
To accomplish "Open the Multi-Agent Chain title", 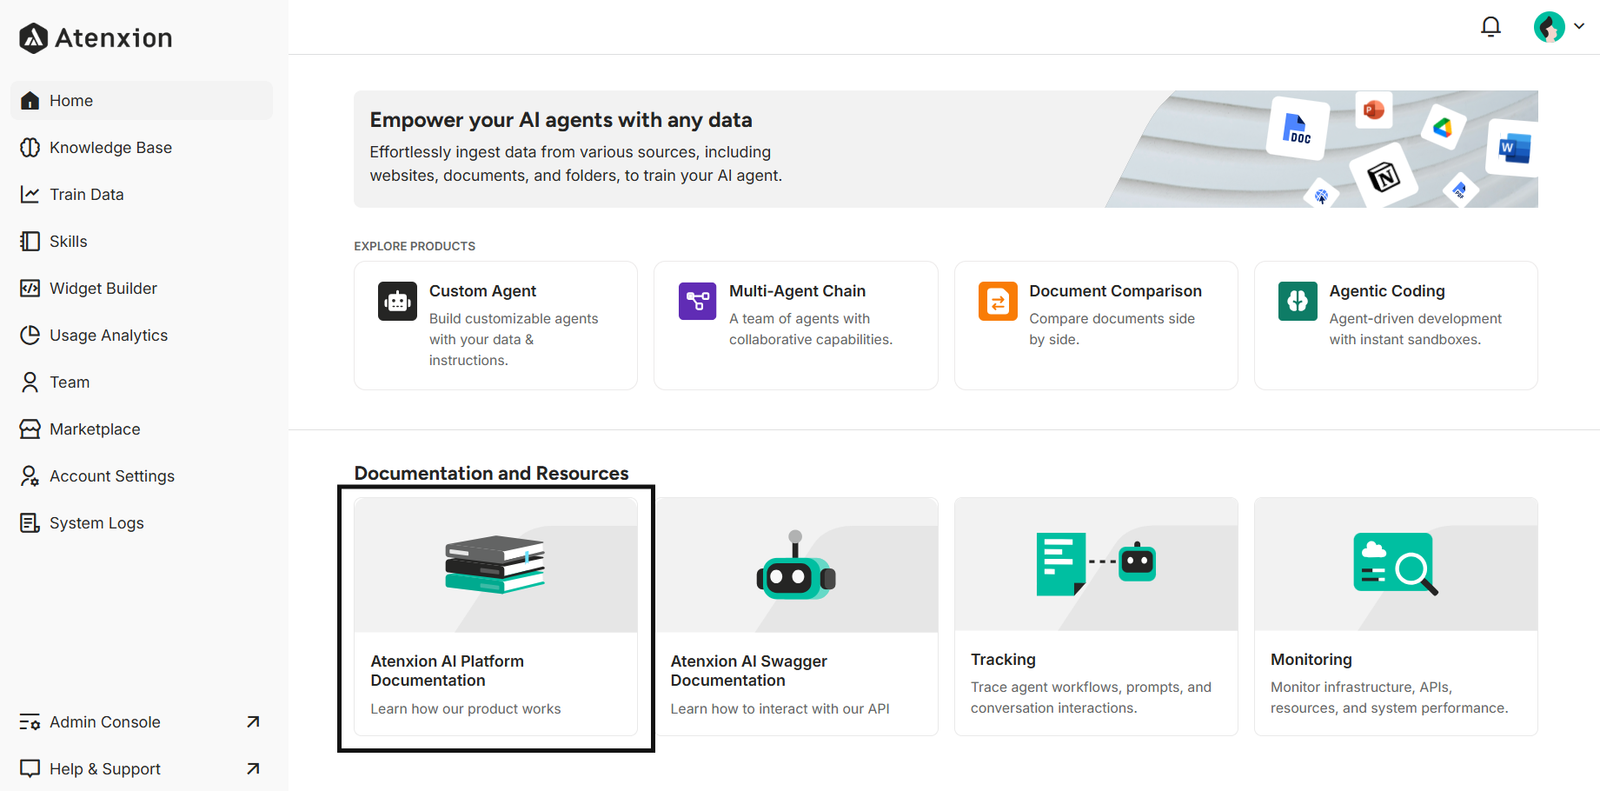I will point(797,291).
